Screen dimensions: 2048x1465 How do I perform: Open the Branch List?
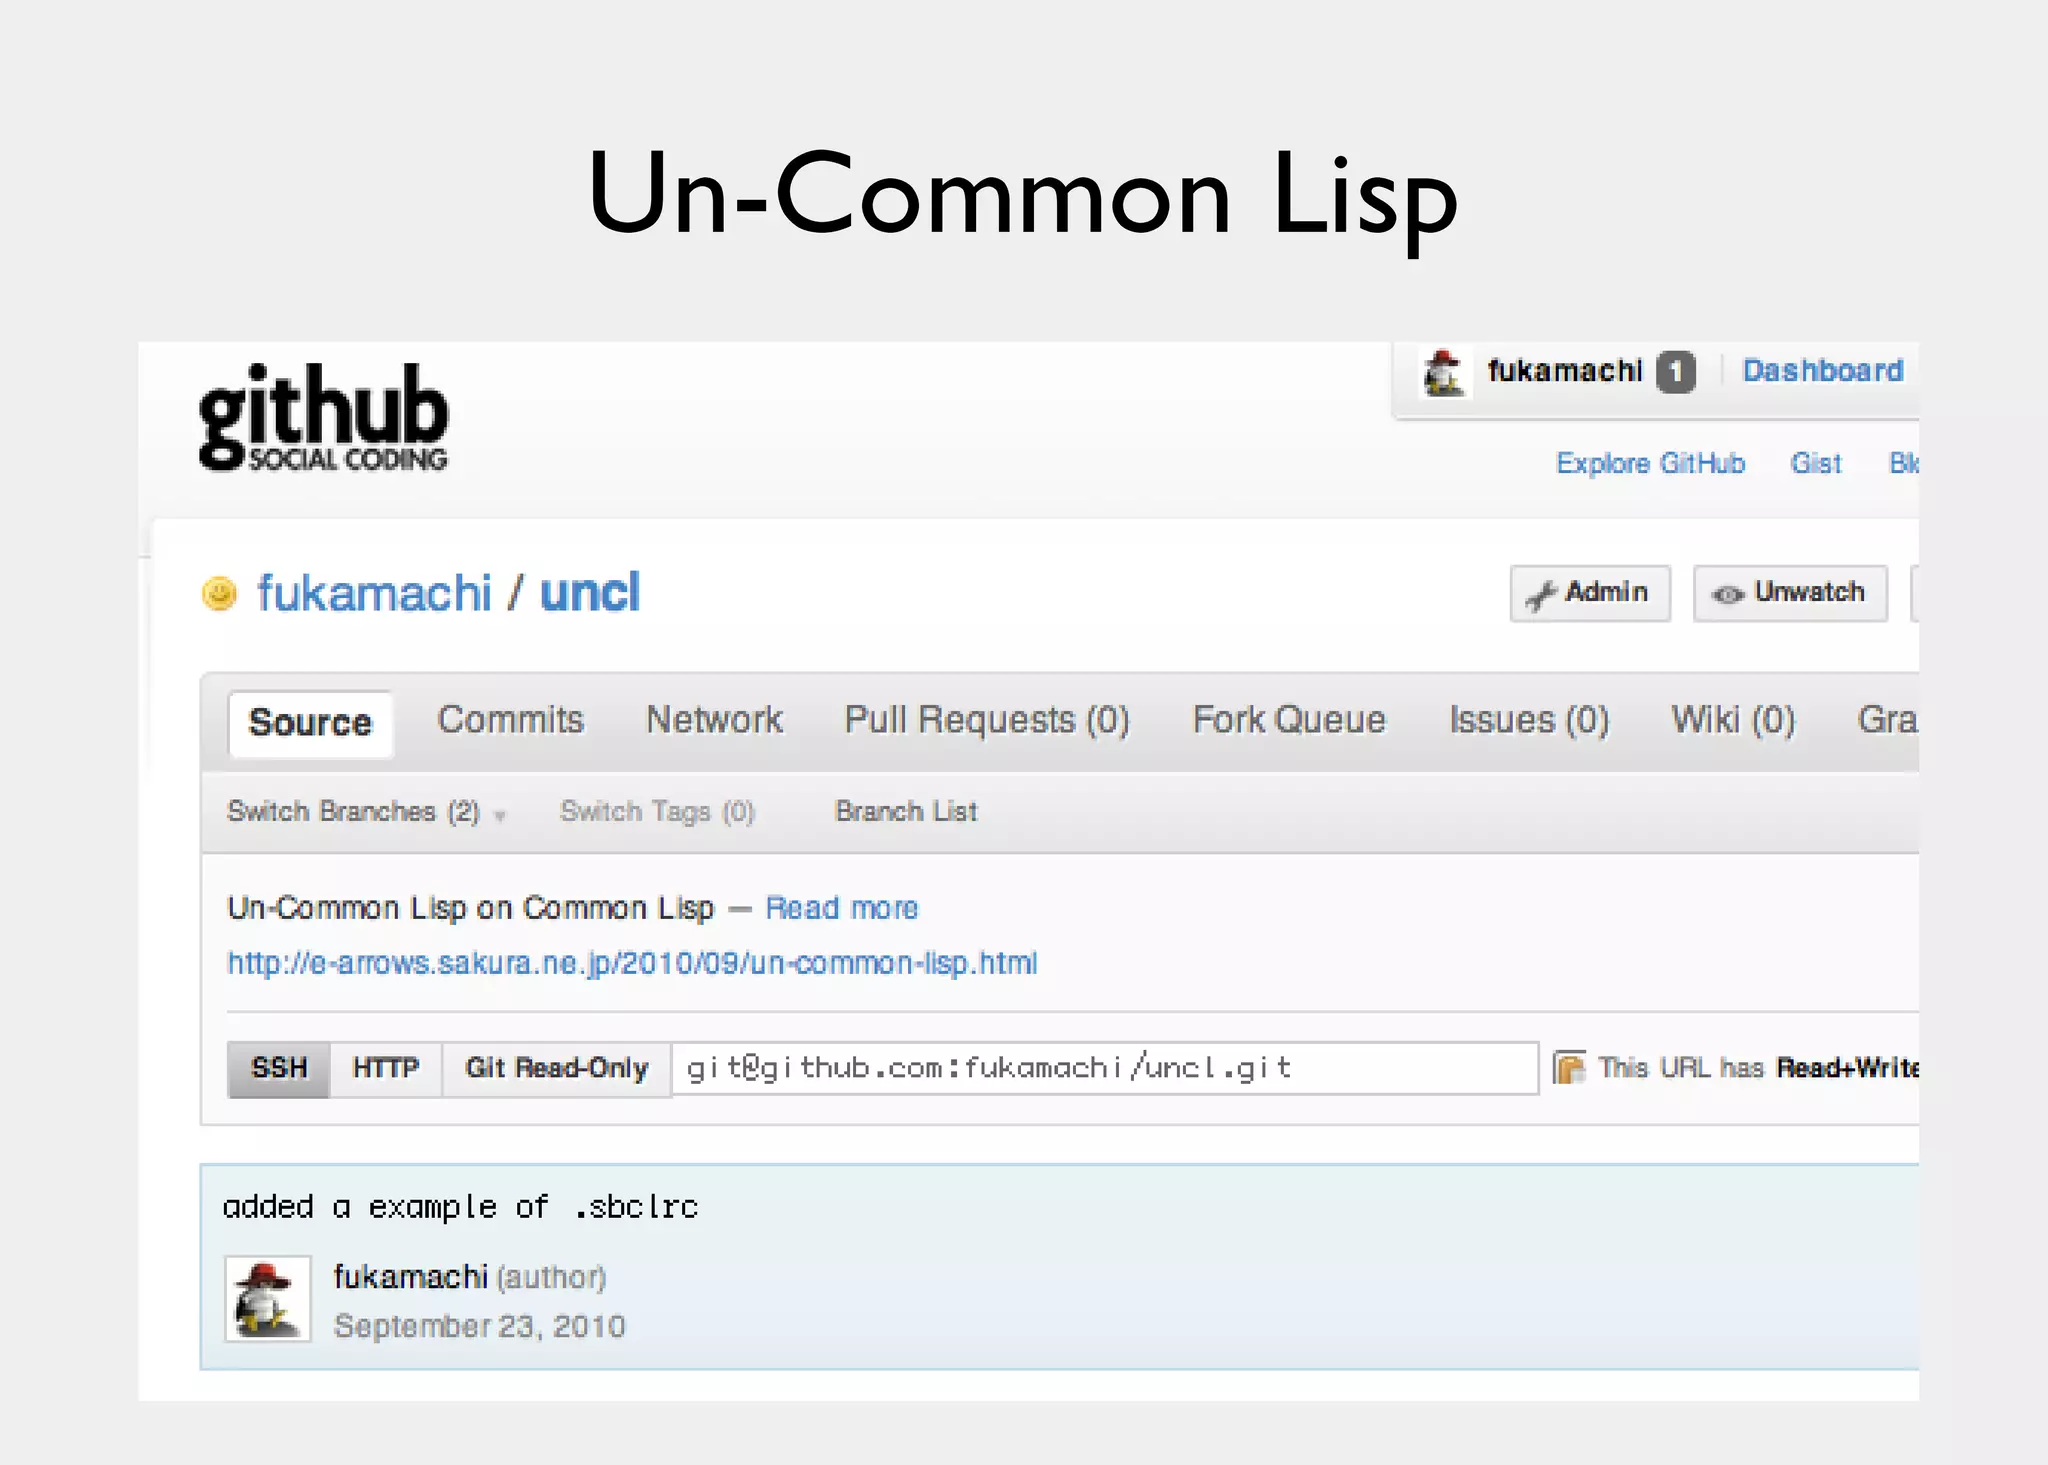point(906,811)
